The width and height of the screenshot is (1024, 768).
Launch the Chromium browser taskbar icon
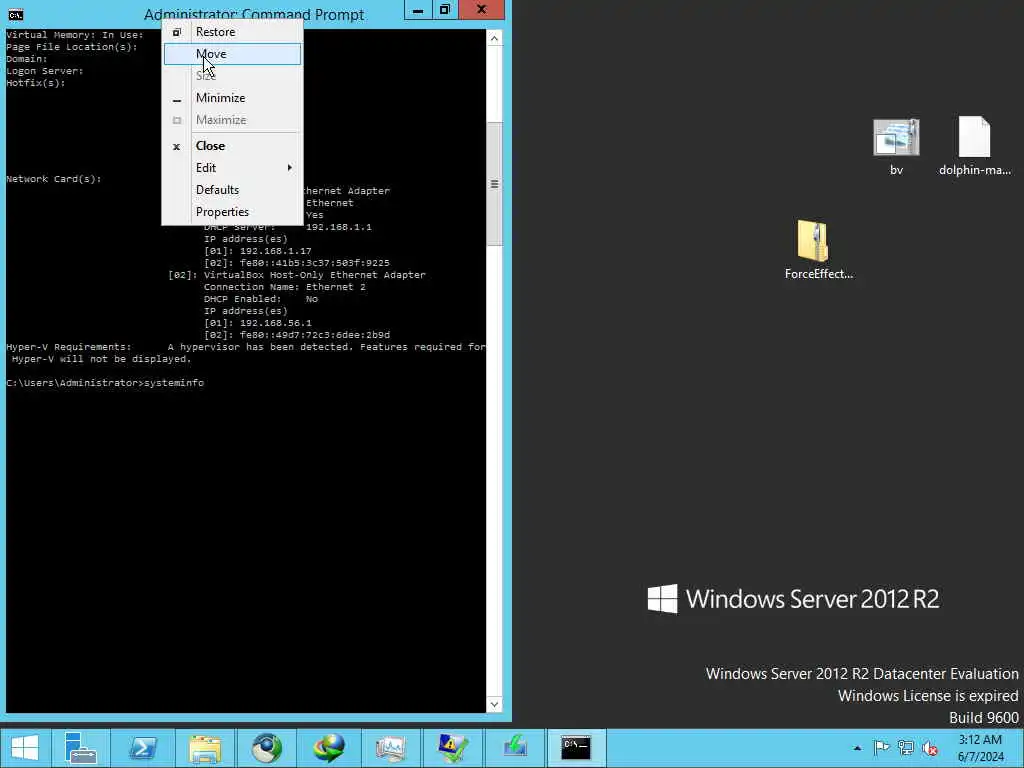[266, 748]
